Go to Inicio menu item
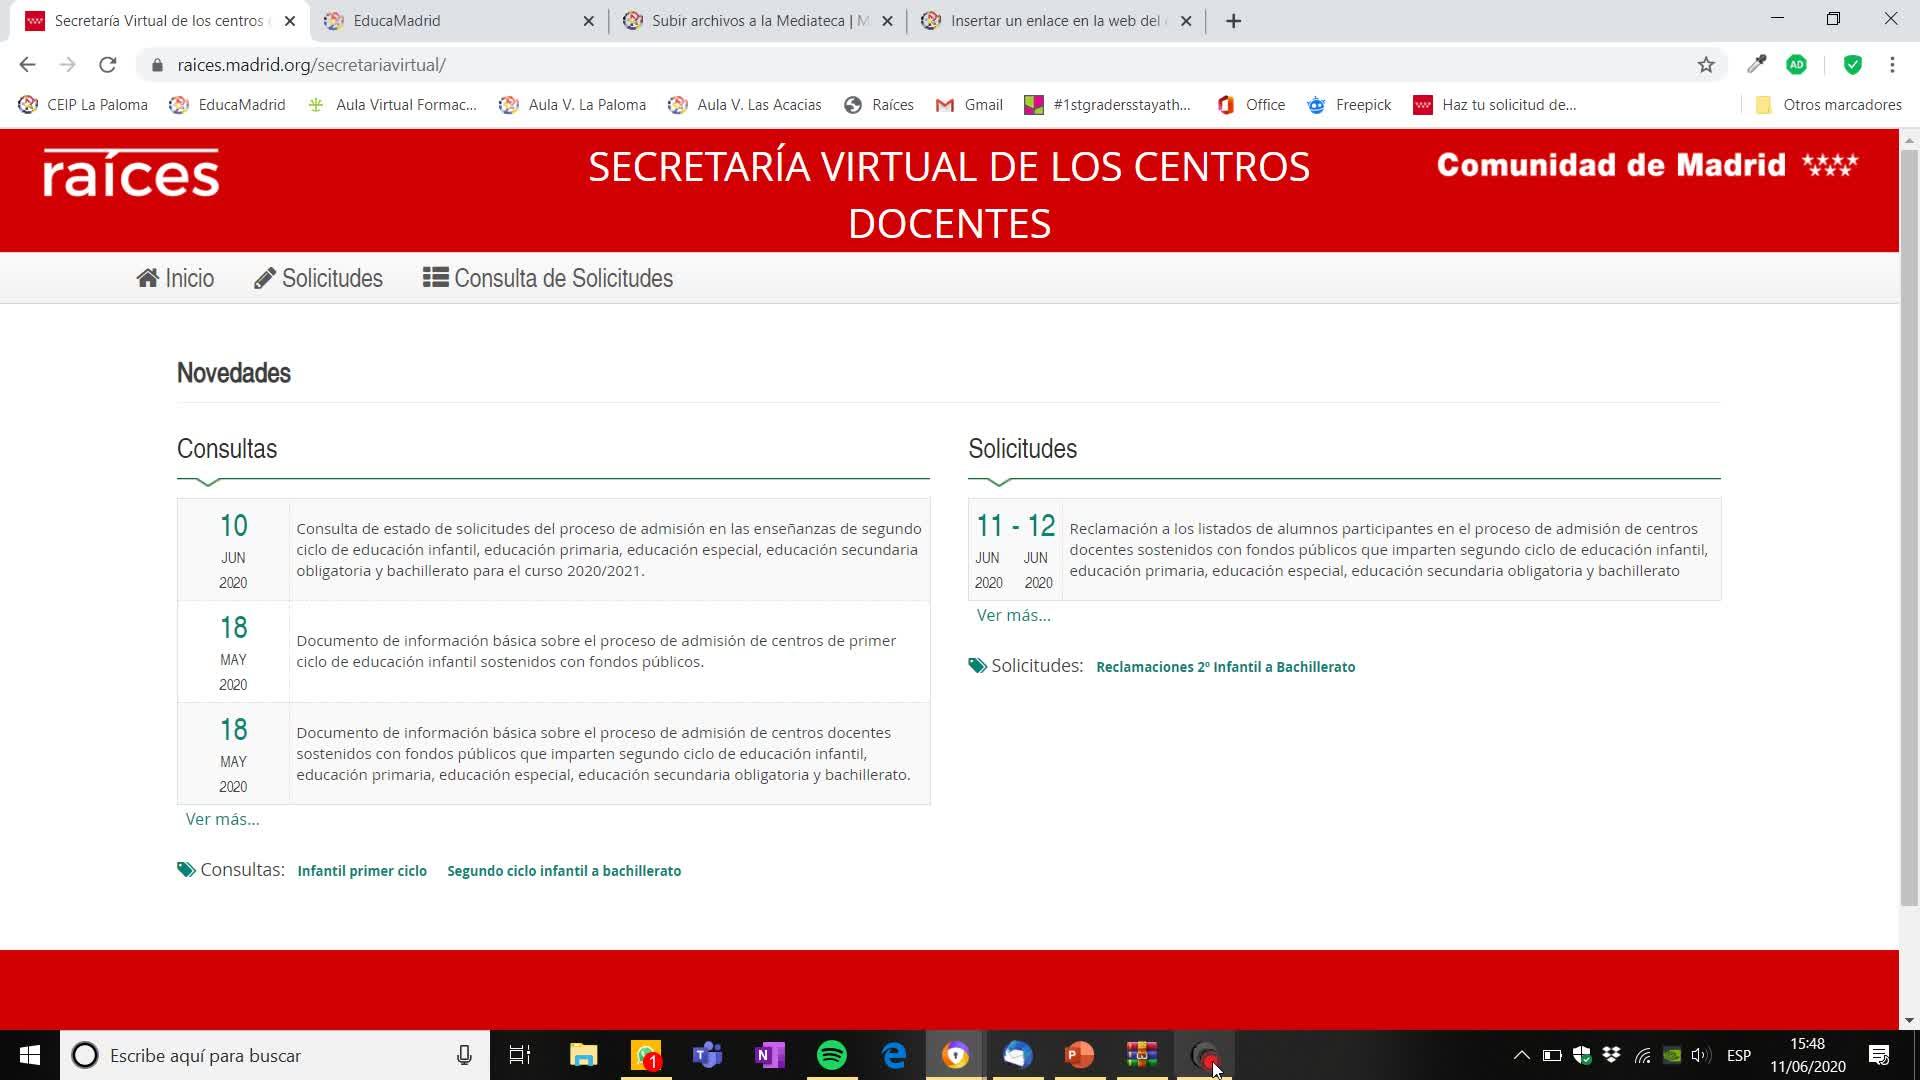 (x=175, y=278)
